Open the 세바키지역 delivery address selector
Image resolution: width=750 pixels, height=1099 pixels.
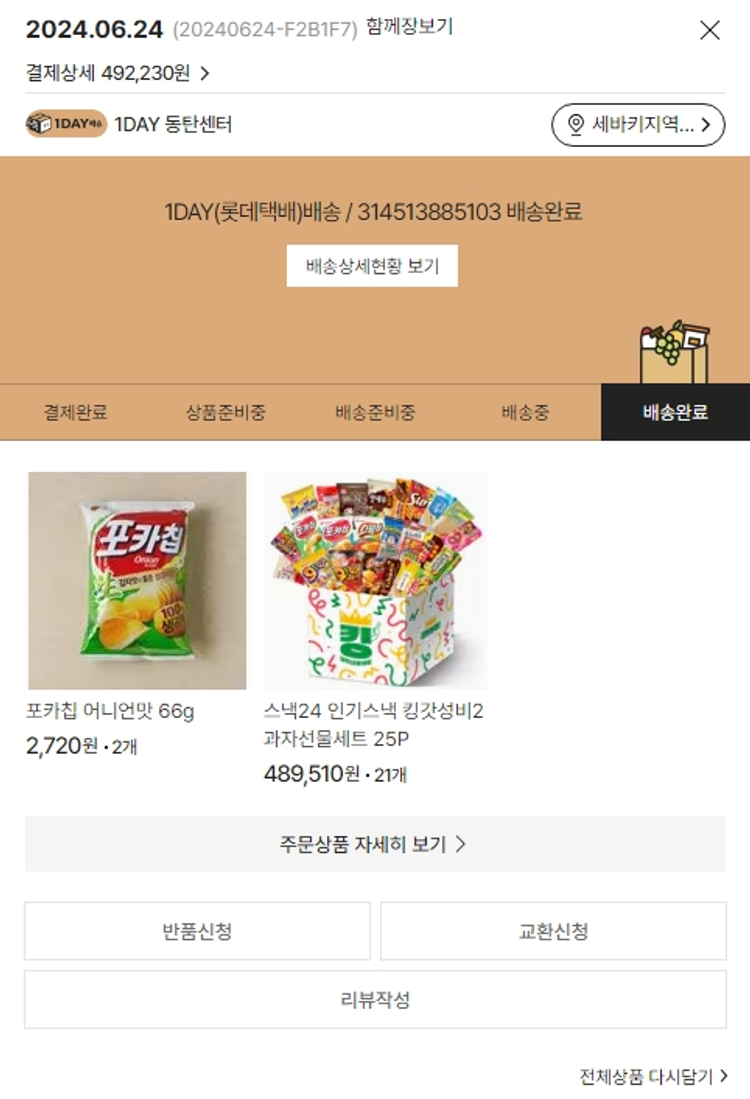pyautogui.click(x=638, y=125)
